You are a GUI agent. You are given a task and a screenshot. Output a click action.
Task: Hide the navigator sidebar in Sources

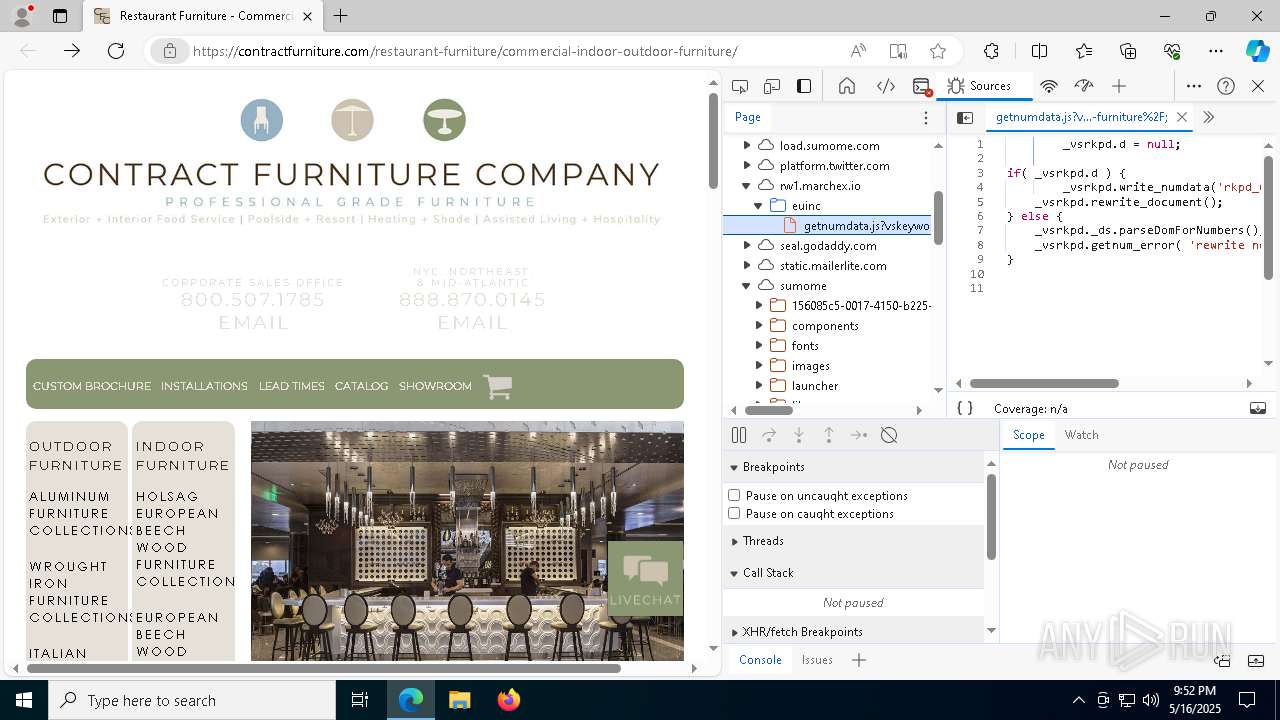click(x=965, y=117)
